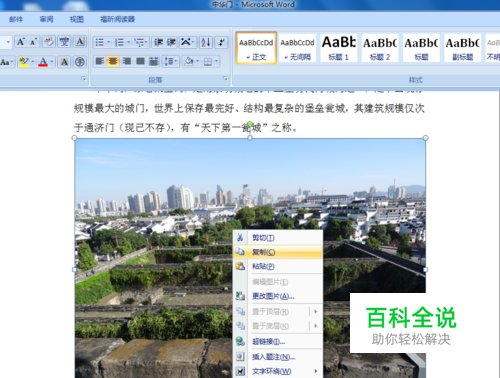Open the 福昕阅读器 ribbon tab
500x378 pixels.
point(117,19)
